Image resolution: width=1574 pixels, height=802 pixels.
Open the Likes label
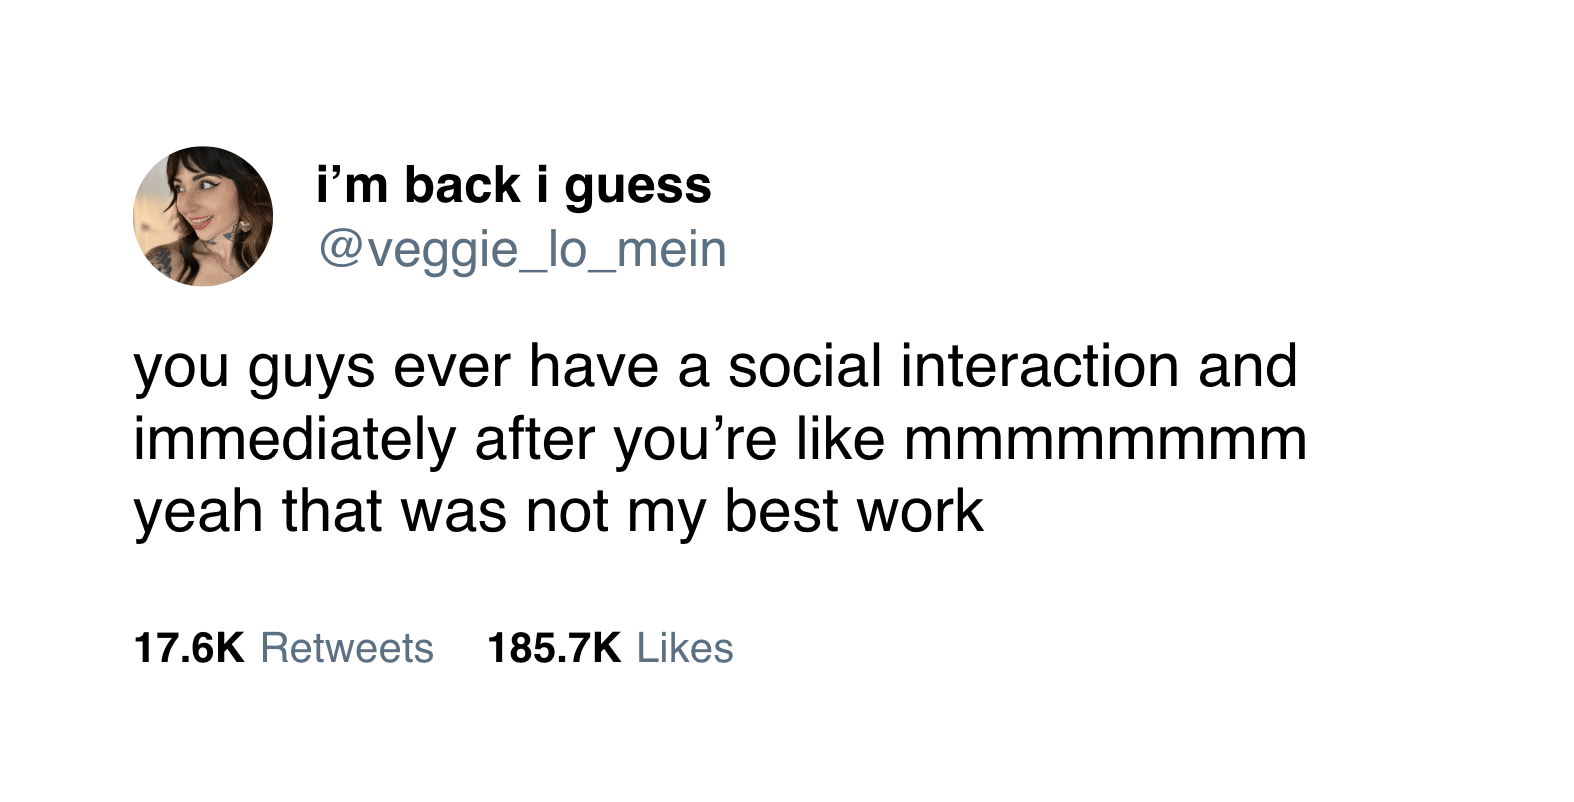click(x=685, y=648)
